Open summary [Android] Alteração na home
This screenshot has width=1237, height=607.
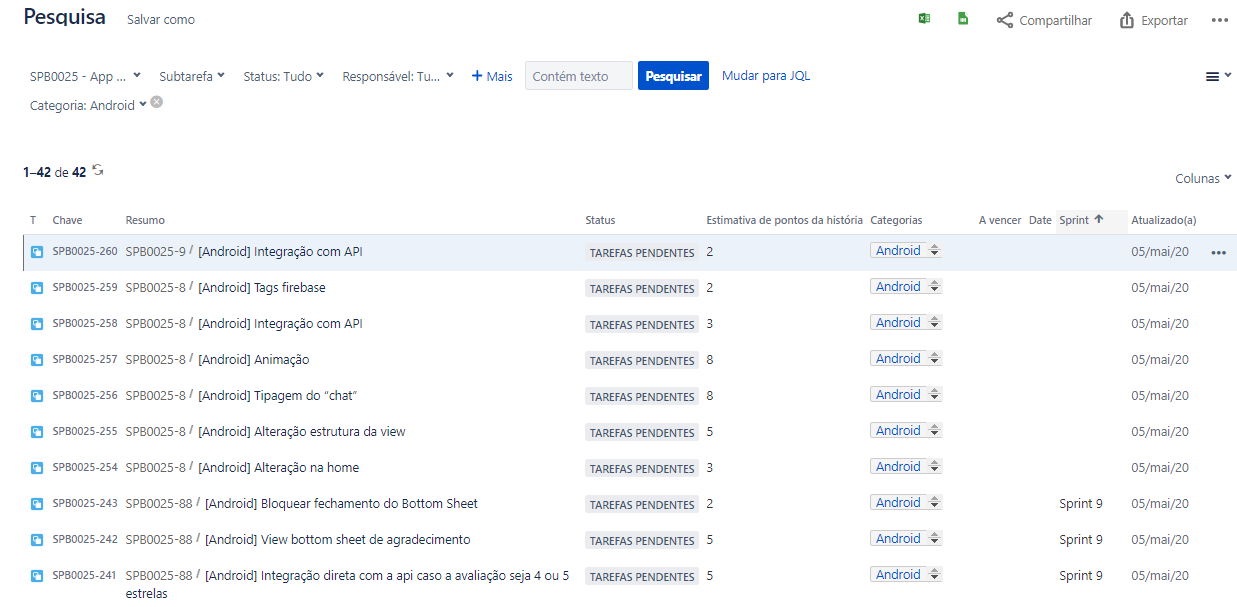[x=279, y=468]
